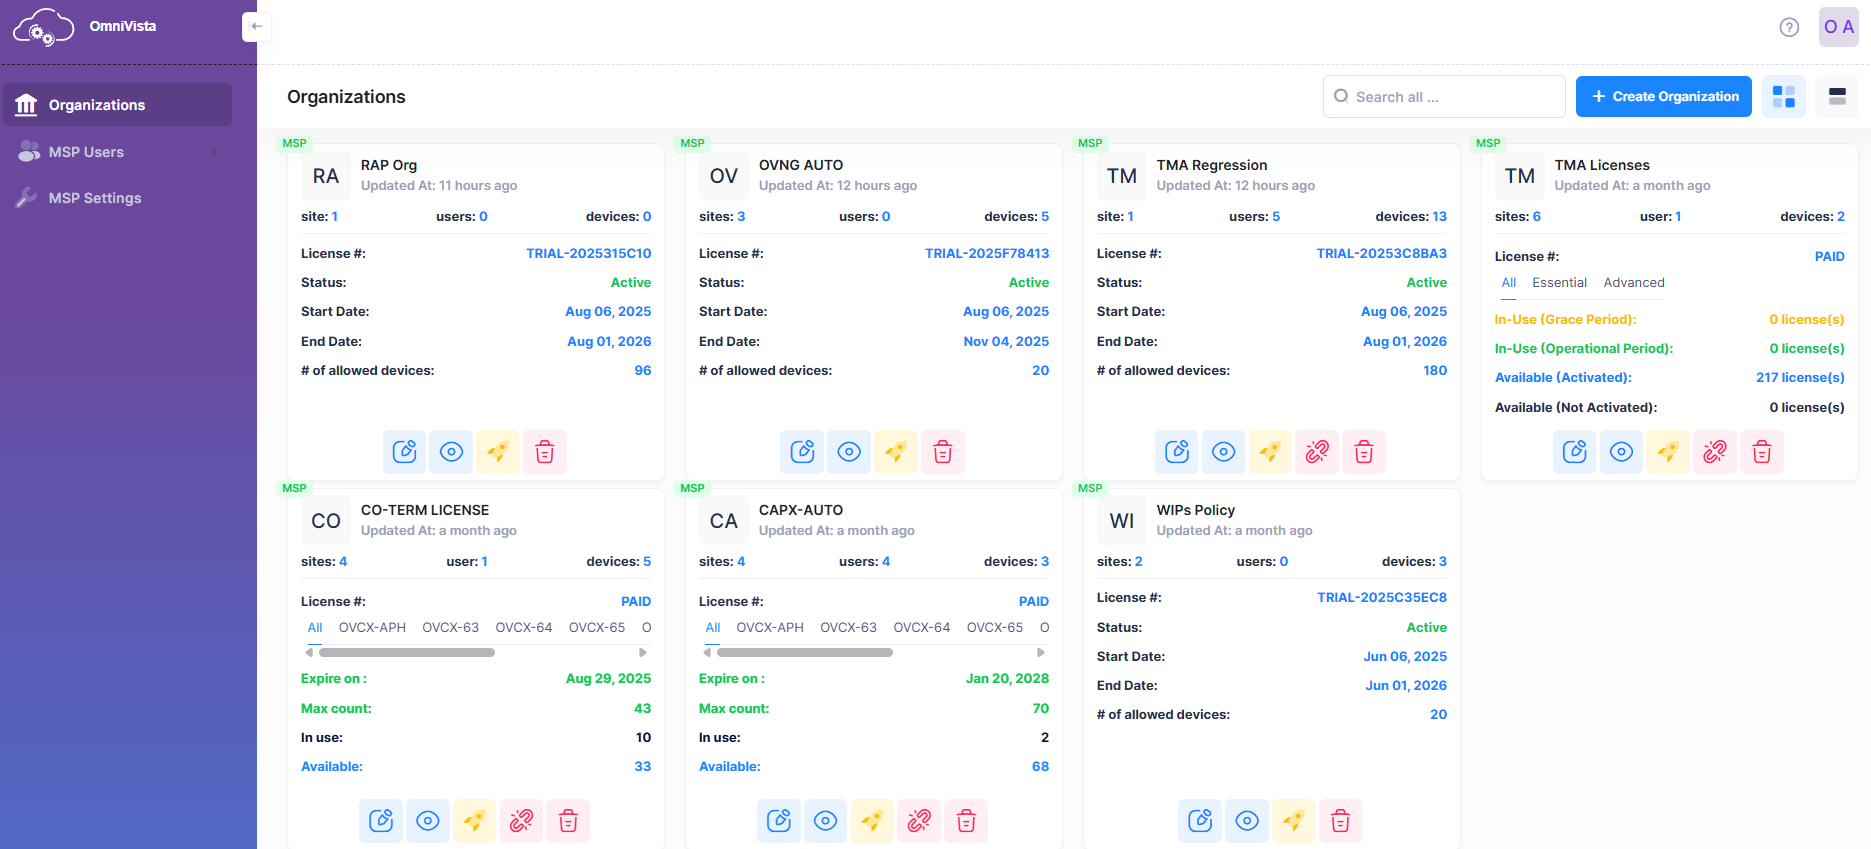Click the delete icon on OVNG AUTO card
Screen dimensions: 1871x849
click(x=942, y=452)
